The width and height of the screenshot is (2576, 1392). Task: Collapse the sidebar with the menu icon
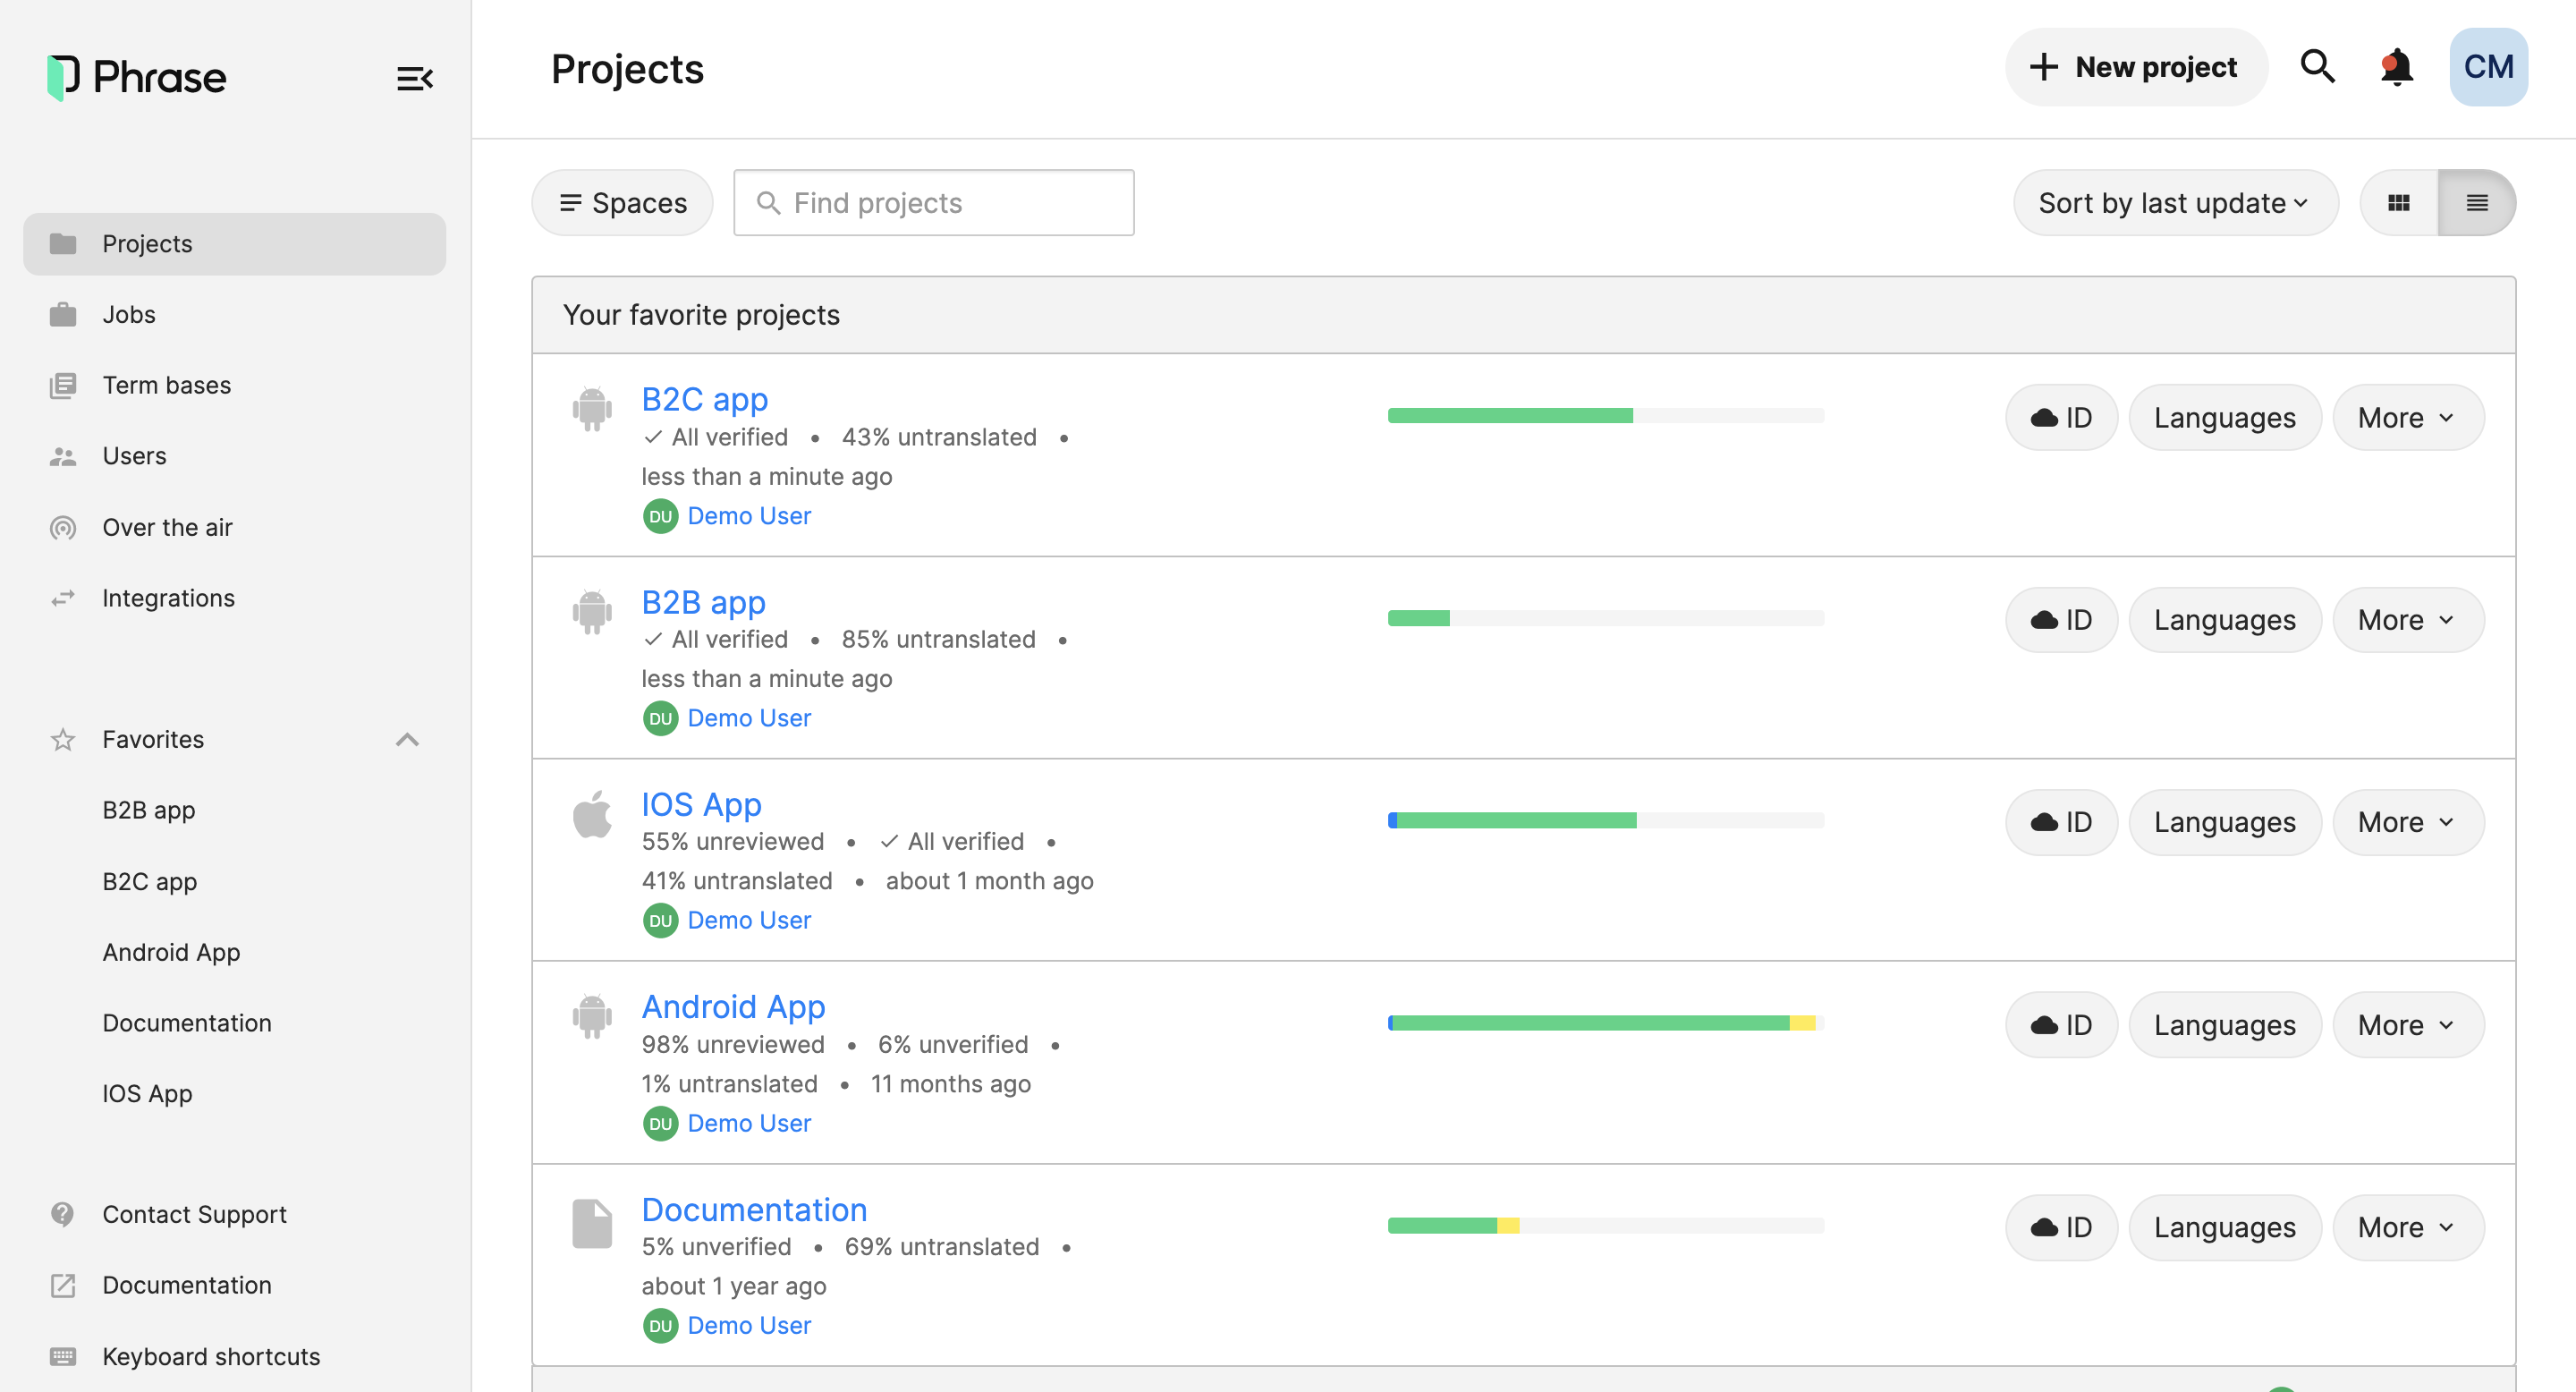click(x=414, y=78)
